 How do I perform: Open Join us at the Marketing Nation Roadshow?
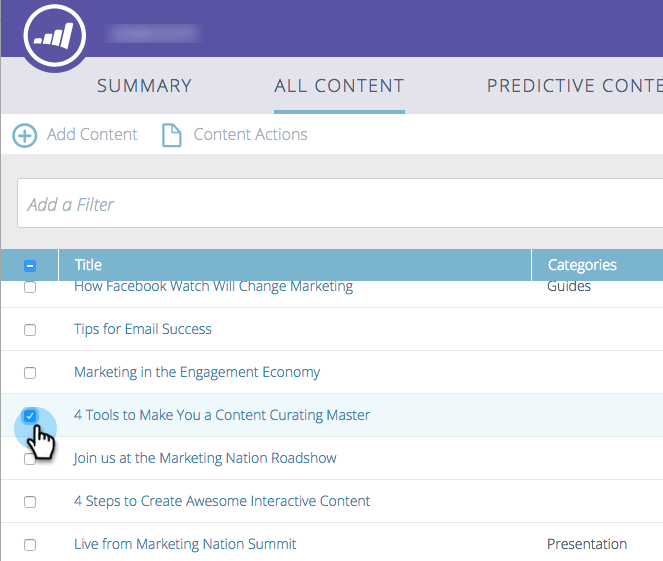click(205, 458)
